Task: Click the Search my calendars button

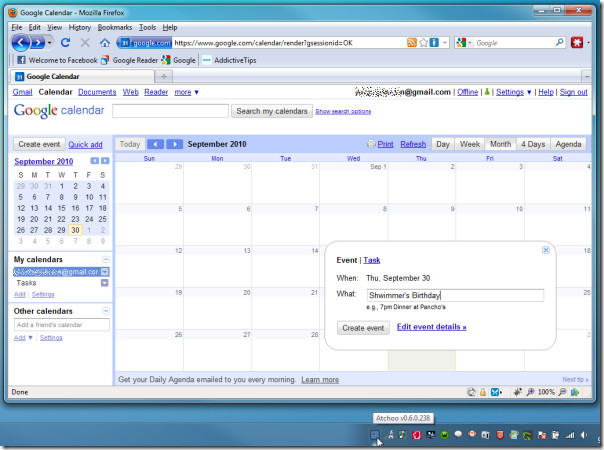Action: click(272, 111)
